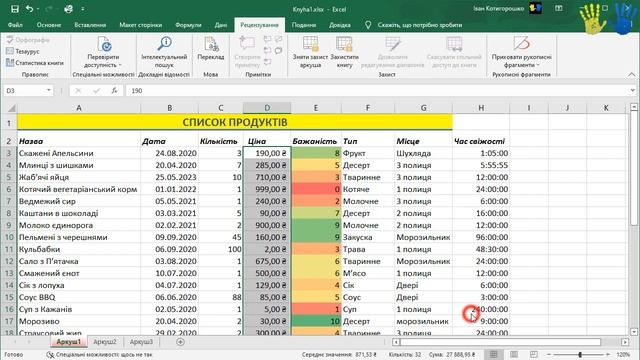The image size is (640, 360).
Task: Click the account name Іван Котигорошко
Action: point(498,9)
